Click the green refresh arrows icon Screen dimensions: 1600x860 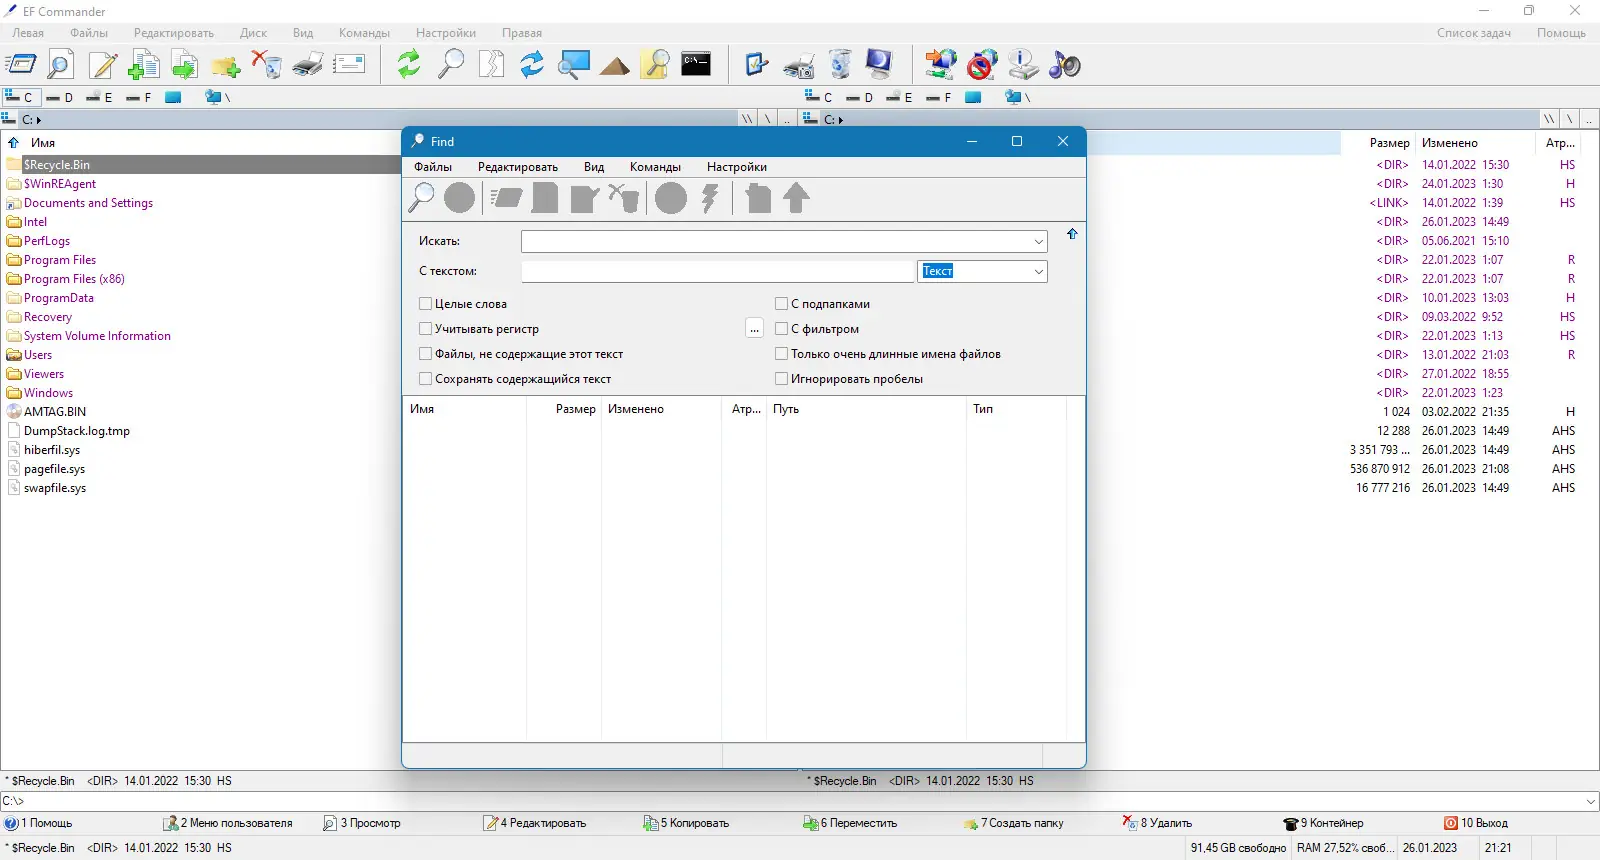(x=409, y=65)
